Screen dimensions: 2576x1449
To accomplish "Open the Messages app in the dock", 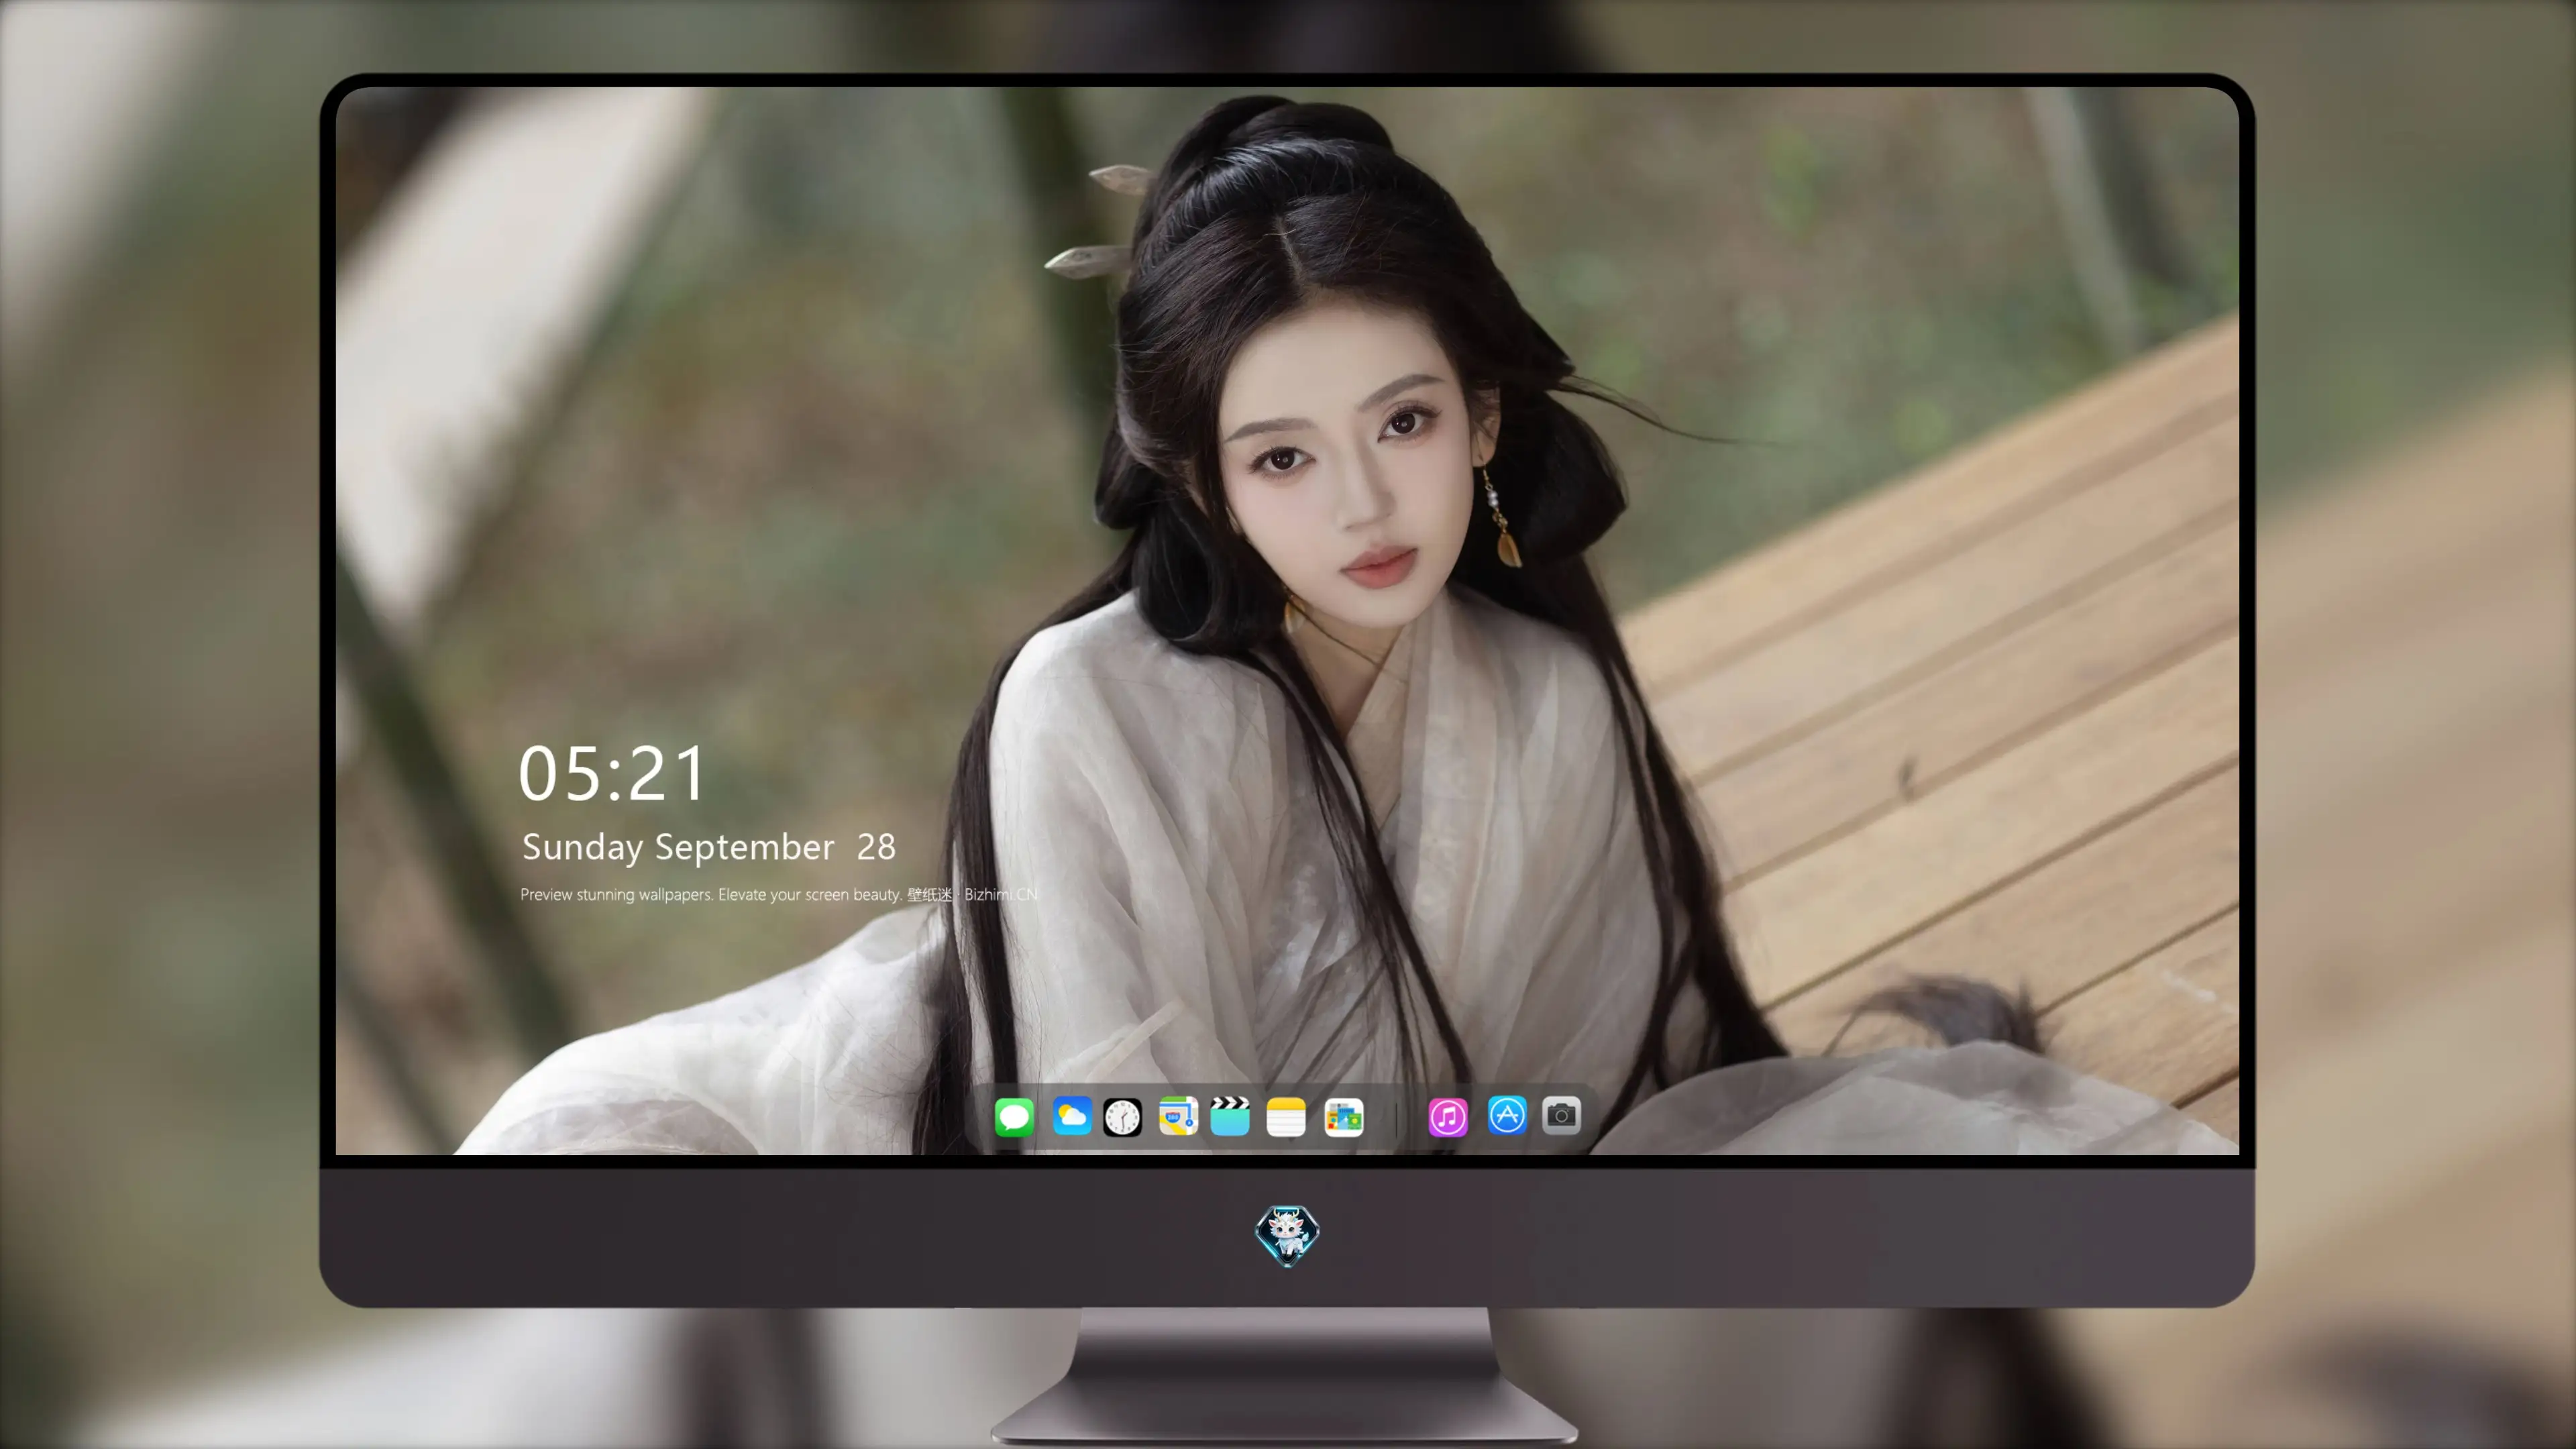I will coord(1014,1117).
